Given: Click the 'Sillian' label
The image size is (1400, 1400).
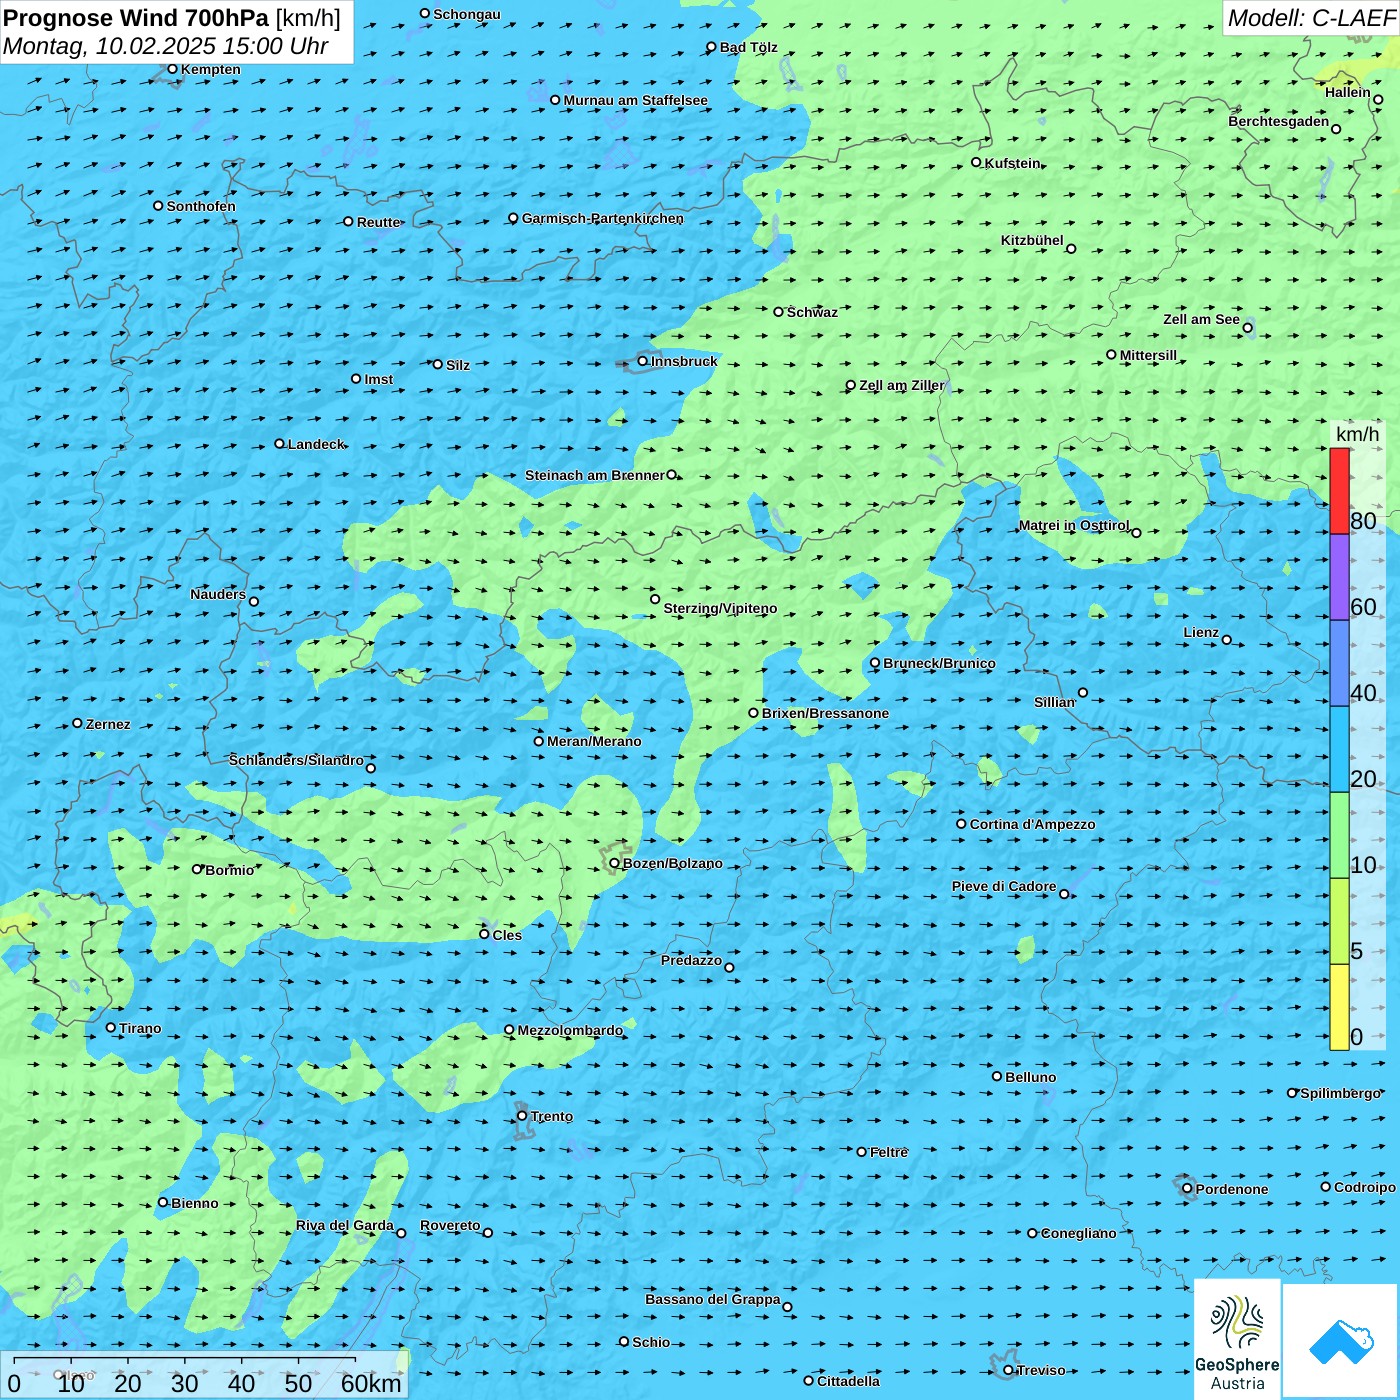Looking at the screenshot, I should pyautogui.click(x=1054, y=702).
